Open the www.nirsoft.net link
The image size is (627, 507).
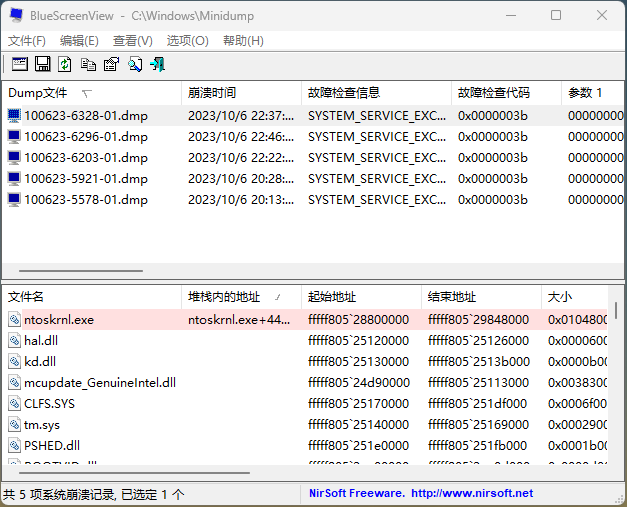point(472,493)
